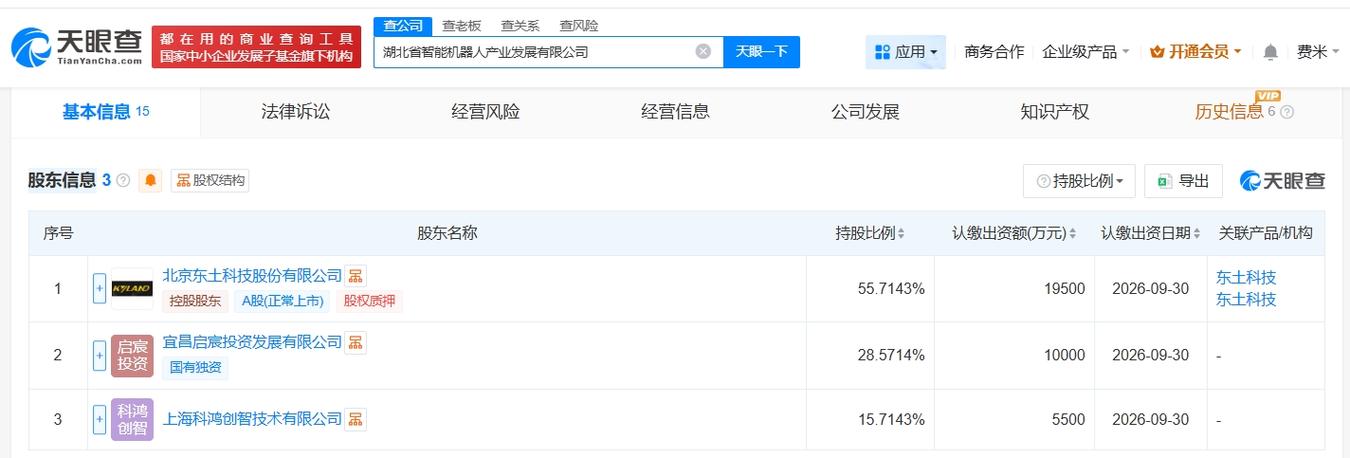Click the first 东土科技 related product link

[x=1246, y=278]
